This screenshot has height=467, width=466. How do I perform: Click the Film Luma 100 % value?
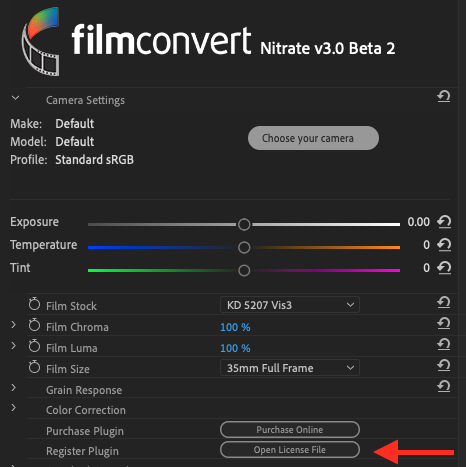click(235, 348)
